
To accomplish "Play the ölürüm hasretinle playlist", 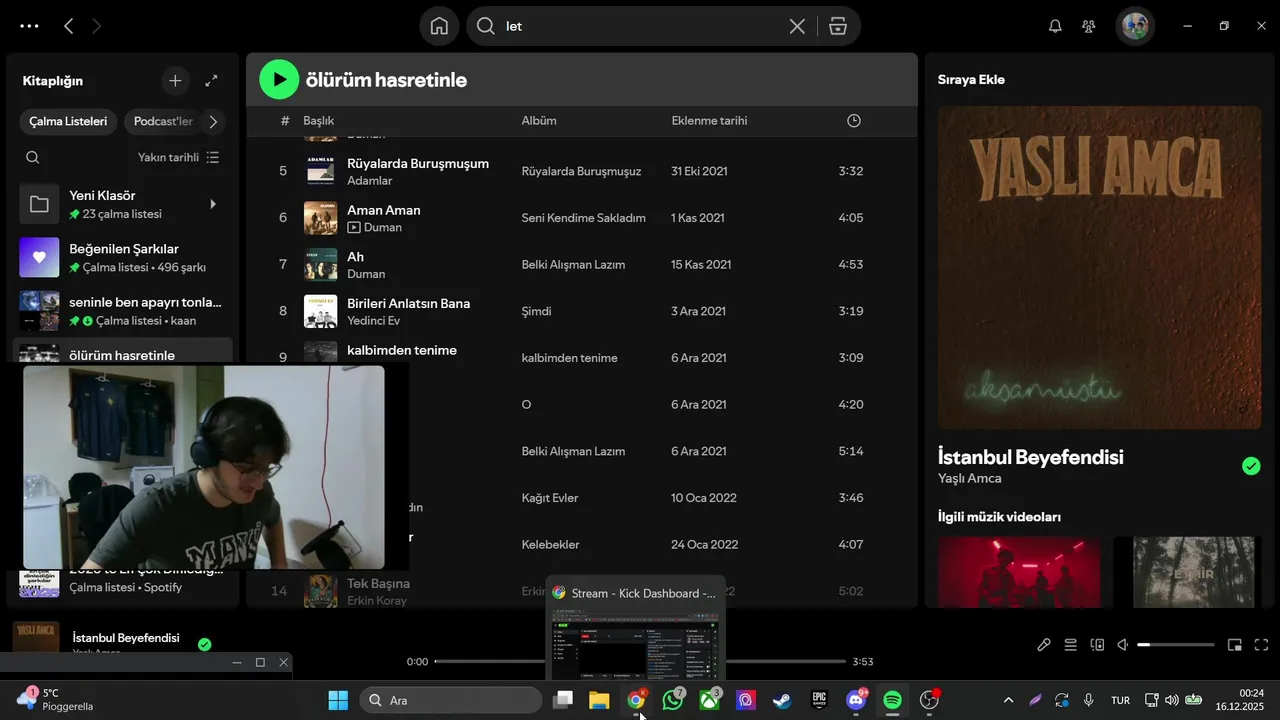I will [279, 80].
